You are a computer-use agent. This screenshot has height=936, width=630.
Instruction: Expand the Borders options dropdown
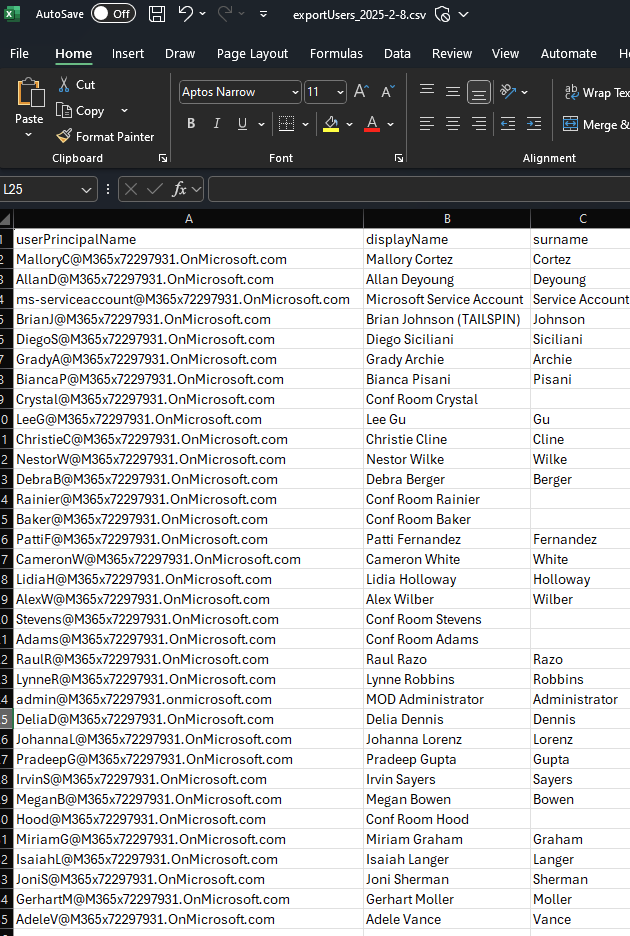coord(305,124)
